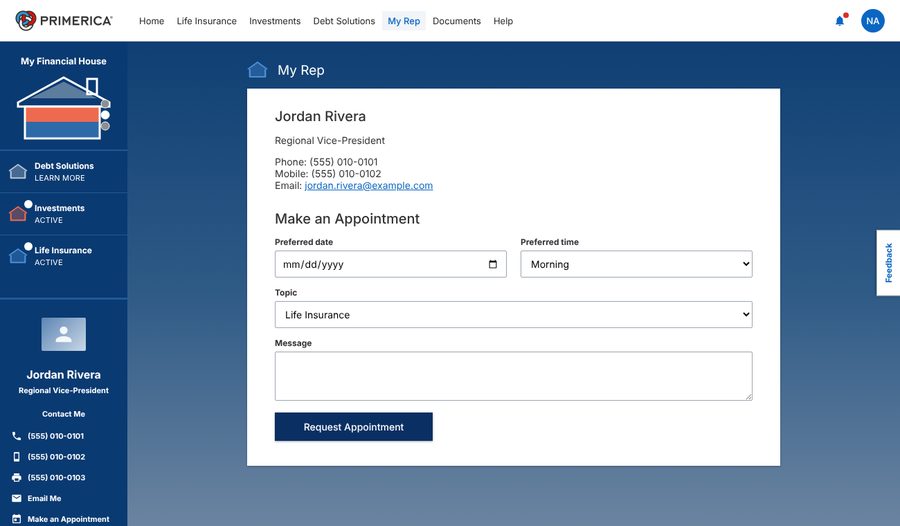
Task: Click sidebar phone number (555) 010-0101
Action: click(56, 436)
